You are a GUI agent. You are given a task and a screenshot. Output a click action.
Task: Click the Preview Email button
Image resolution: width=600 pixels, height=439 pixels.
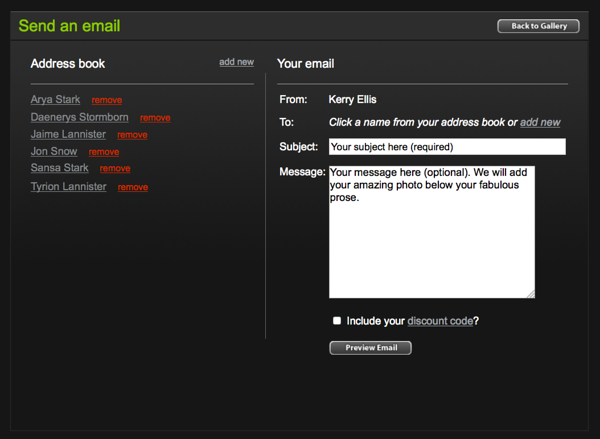click(370, 348)
